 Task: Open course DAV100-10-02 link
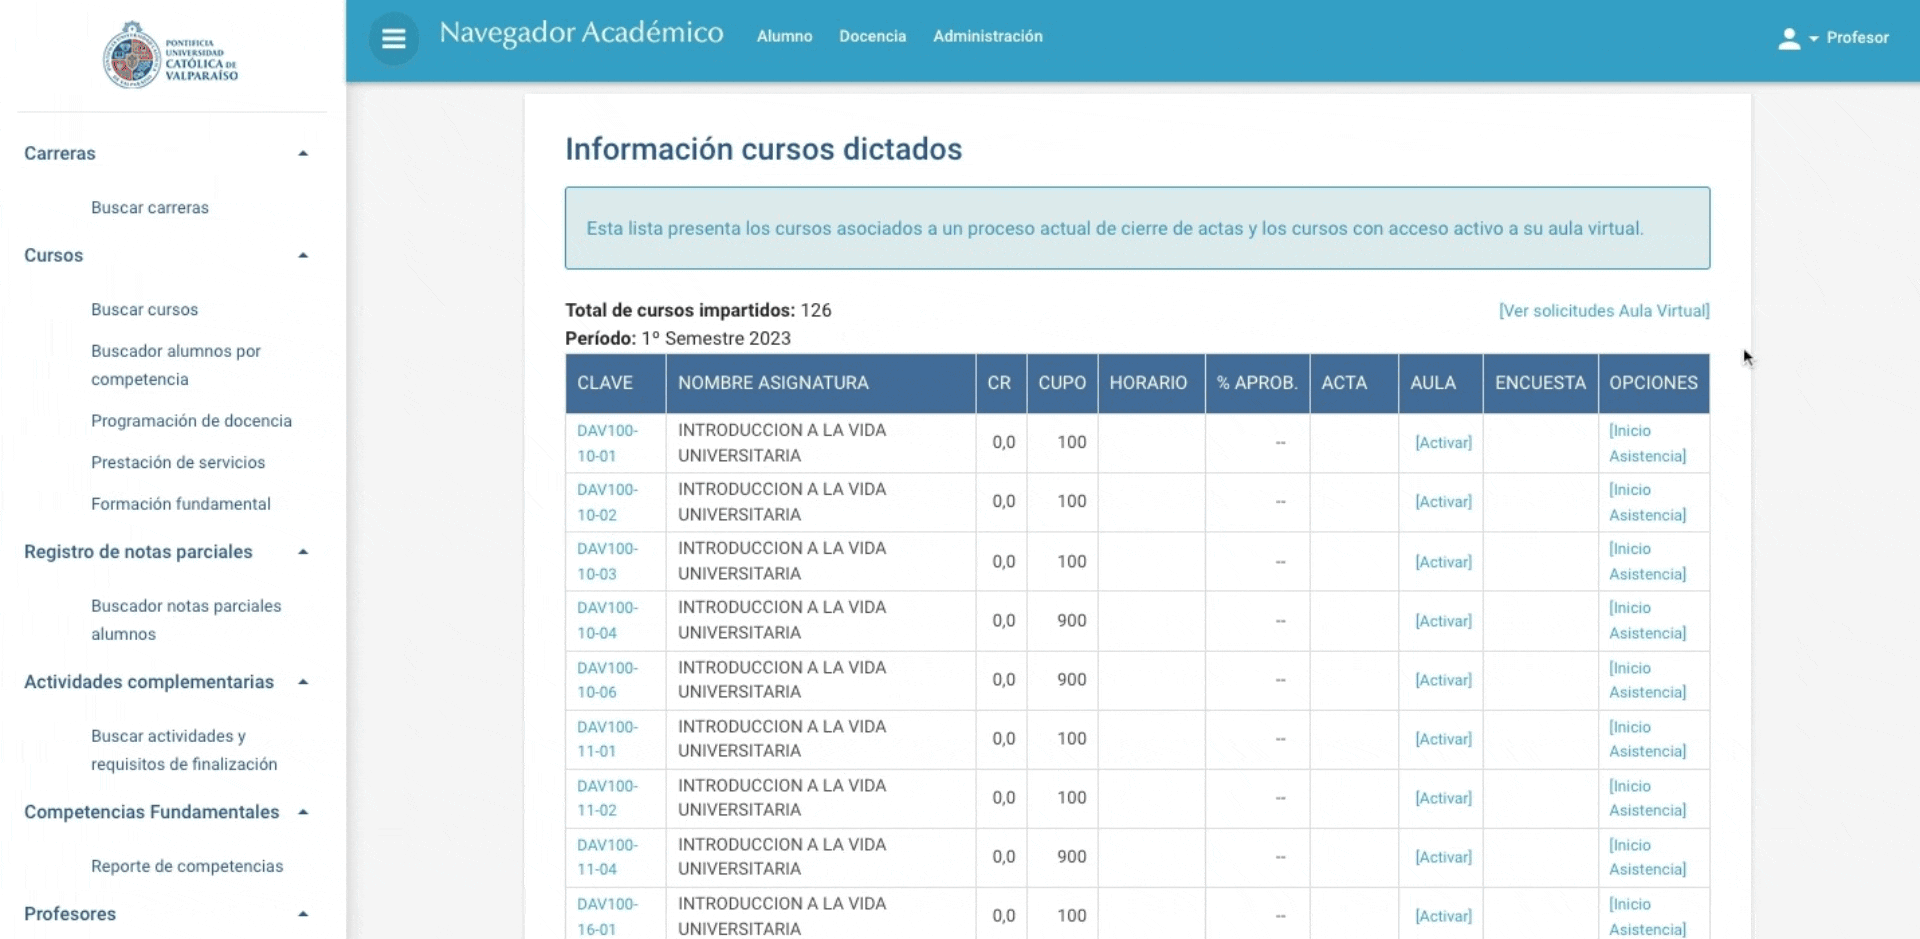[607, 502]
